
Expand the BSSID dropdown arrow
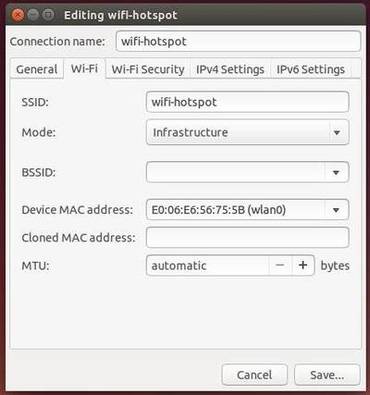(x=336, y=172)
